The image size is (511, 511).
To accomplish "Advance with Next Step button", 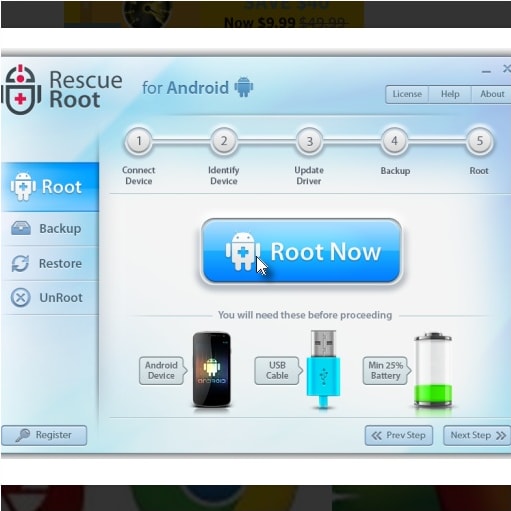I will point(477,435).
